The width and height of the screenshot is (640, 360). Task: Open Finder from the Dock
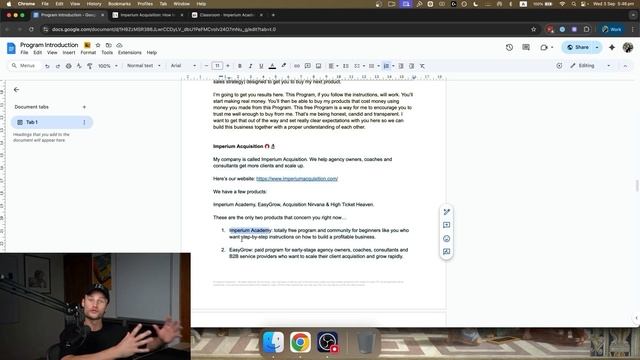(x=273, y=342)
